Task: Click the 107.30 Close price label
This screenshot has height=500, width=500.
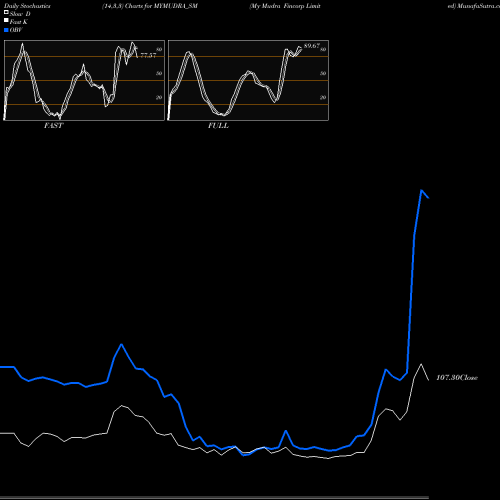Action: coord(457,377)
